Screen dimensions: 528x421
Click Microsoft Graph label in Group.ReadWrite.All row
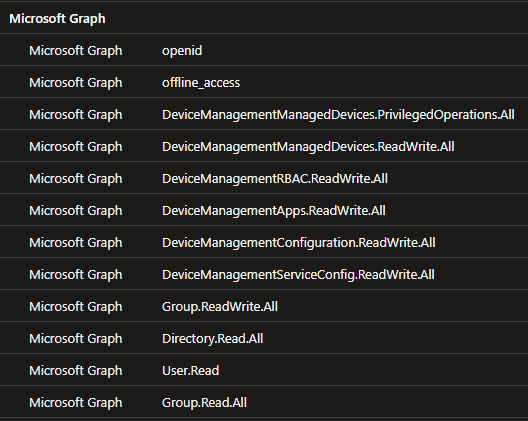76,306
